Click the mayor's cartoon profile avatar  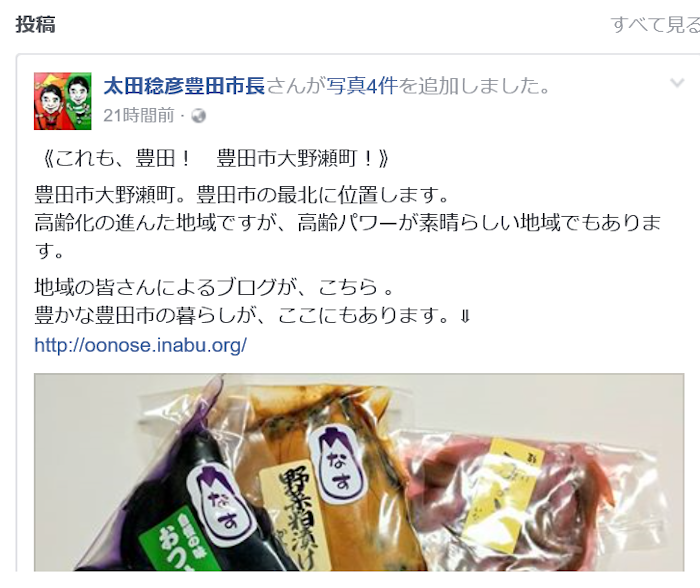coord(62,101)
